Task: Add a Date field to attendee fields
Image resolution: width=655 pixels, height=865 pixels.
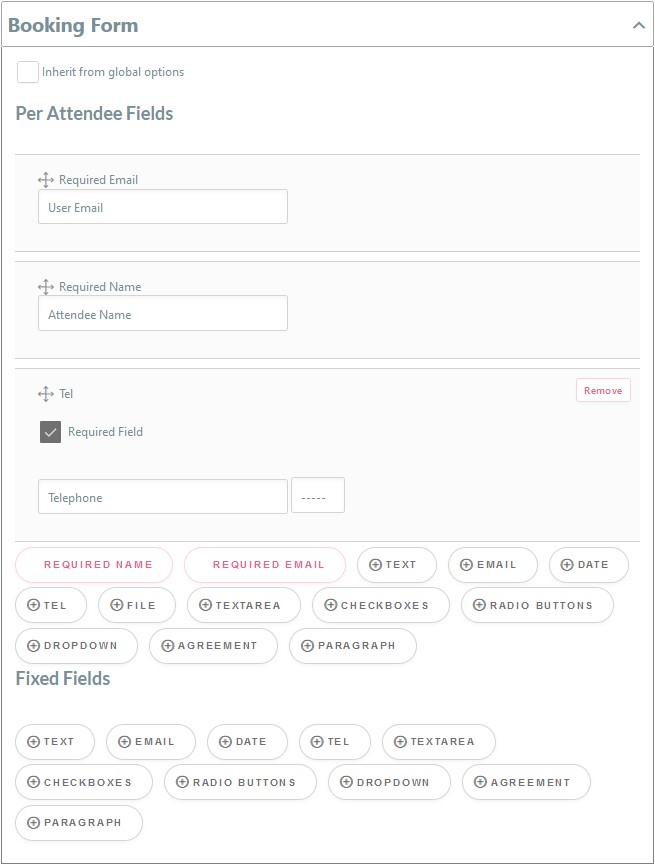Action: coord(588,565)
